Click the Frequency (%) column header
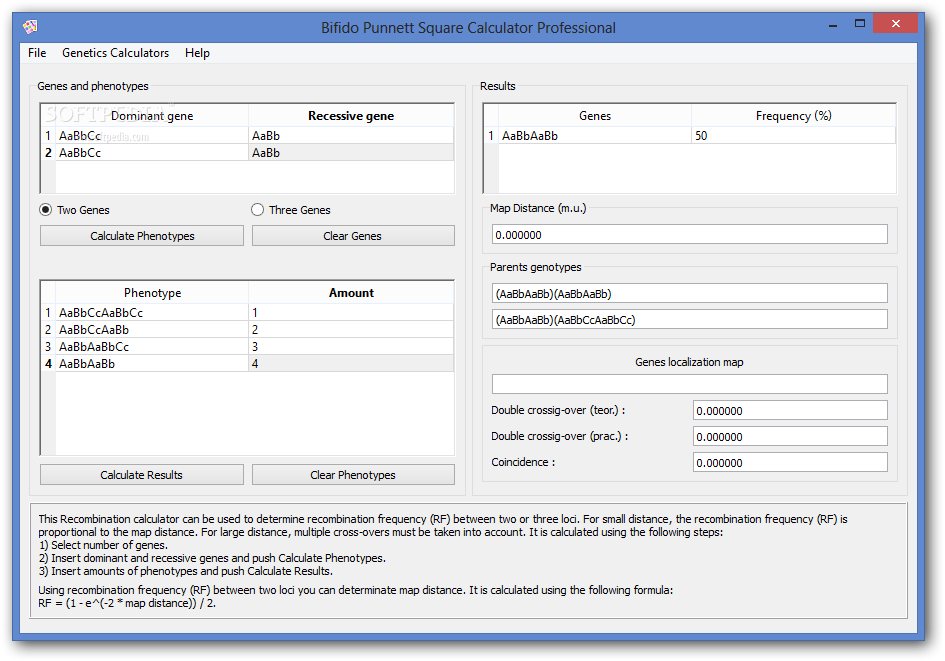 pos(794,116)
